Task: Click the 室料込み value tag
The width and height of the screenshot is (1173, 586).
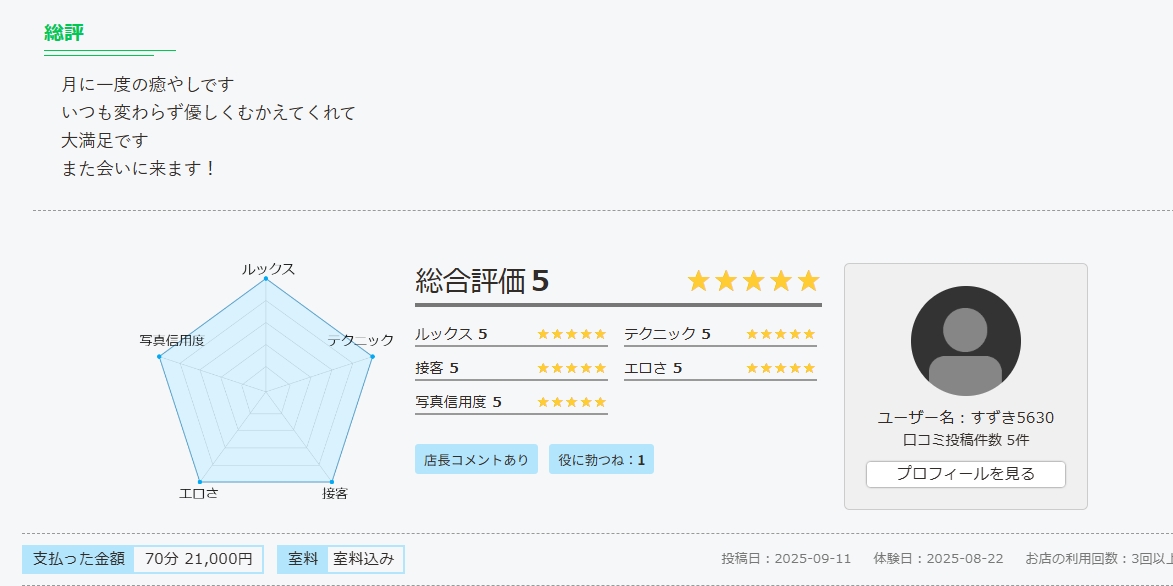Action: 364,559
